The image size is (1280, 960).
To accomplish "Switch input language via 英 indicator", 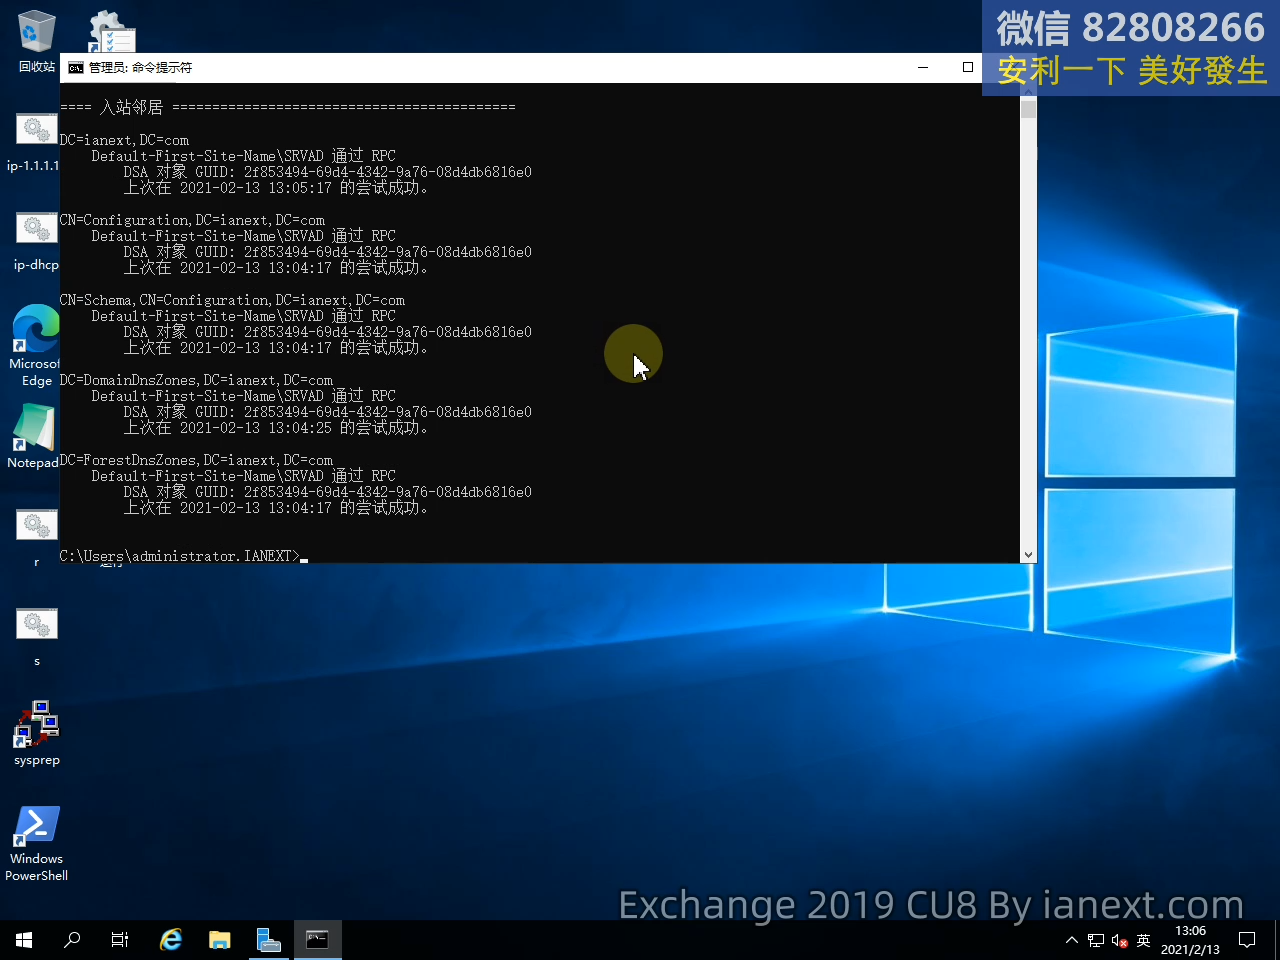I will [x=1144, y=940].
